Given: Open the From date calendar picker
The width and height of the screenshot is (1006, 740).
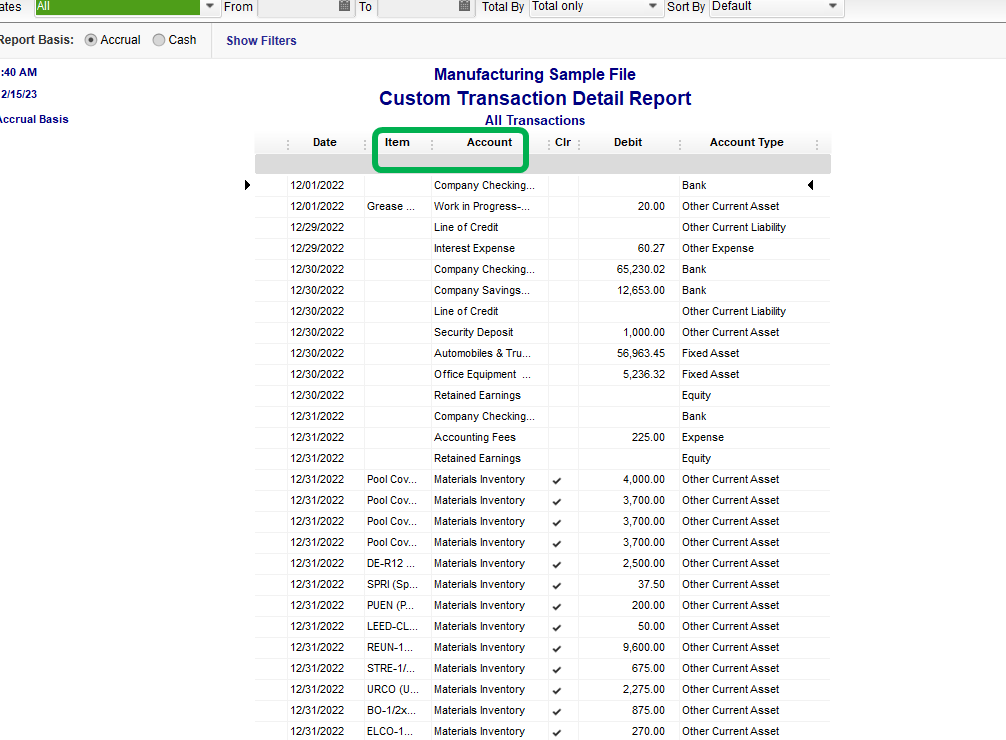Looking at the screenshot, I should click(344, 6).
